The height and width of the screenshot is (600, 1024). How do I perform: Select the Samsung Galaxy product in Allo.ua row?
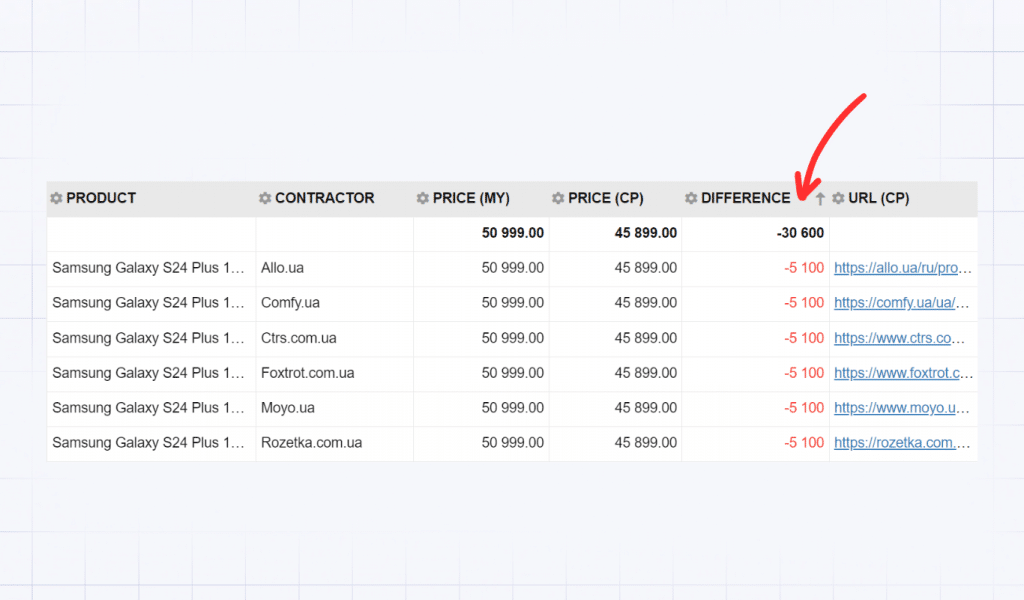148,268
